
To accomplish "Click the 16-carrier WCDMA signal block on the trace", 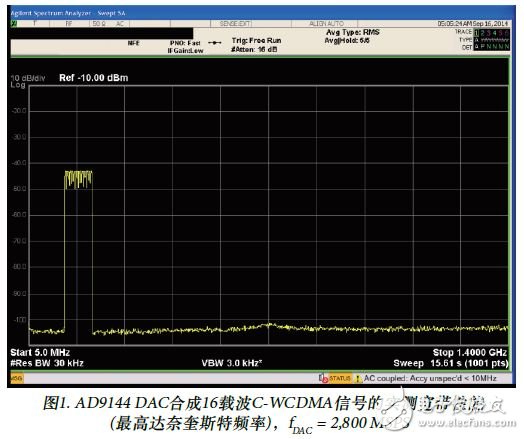I will [x=79, y=180].
